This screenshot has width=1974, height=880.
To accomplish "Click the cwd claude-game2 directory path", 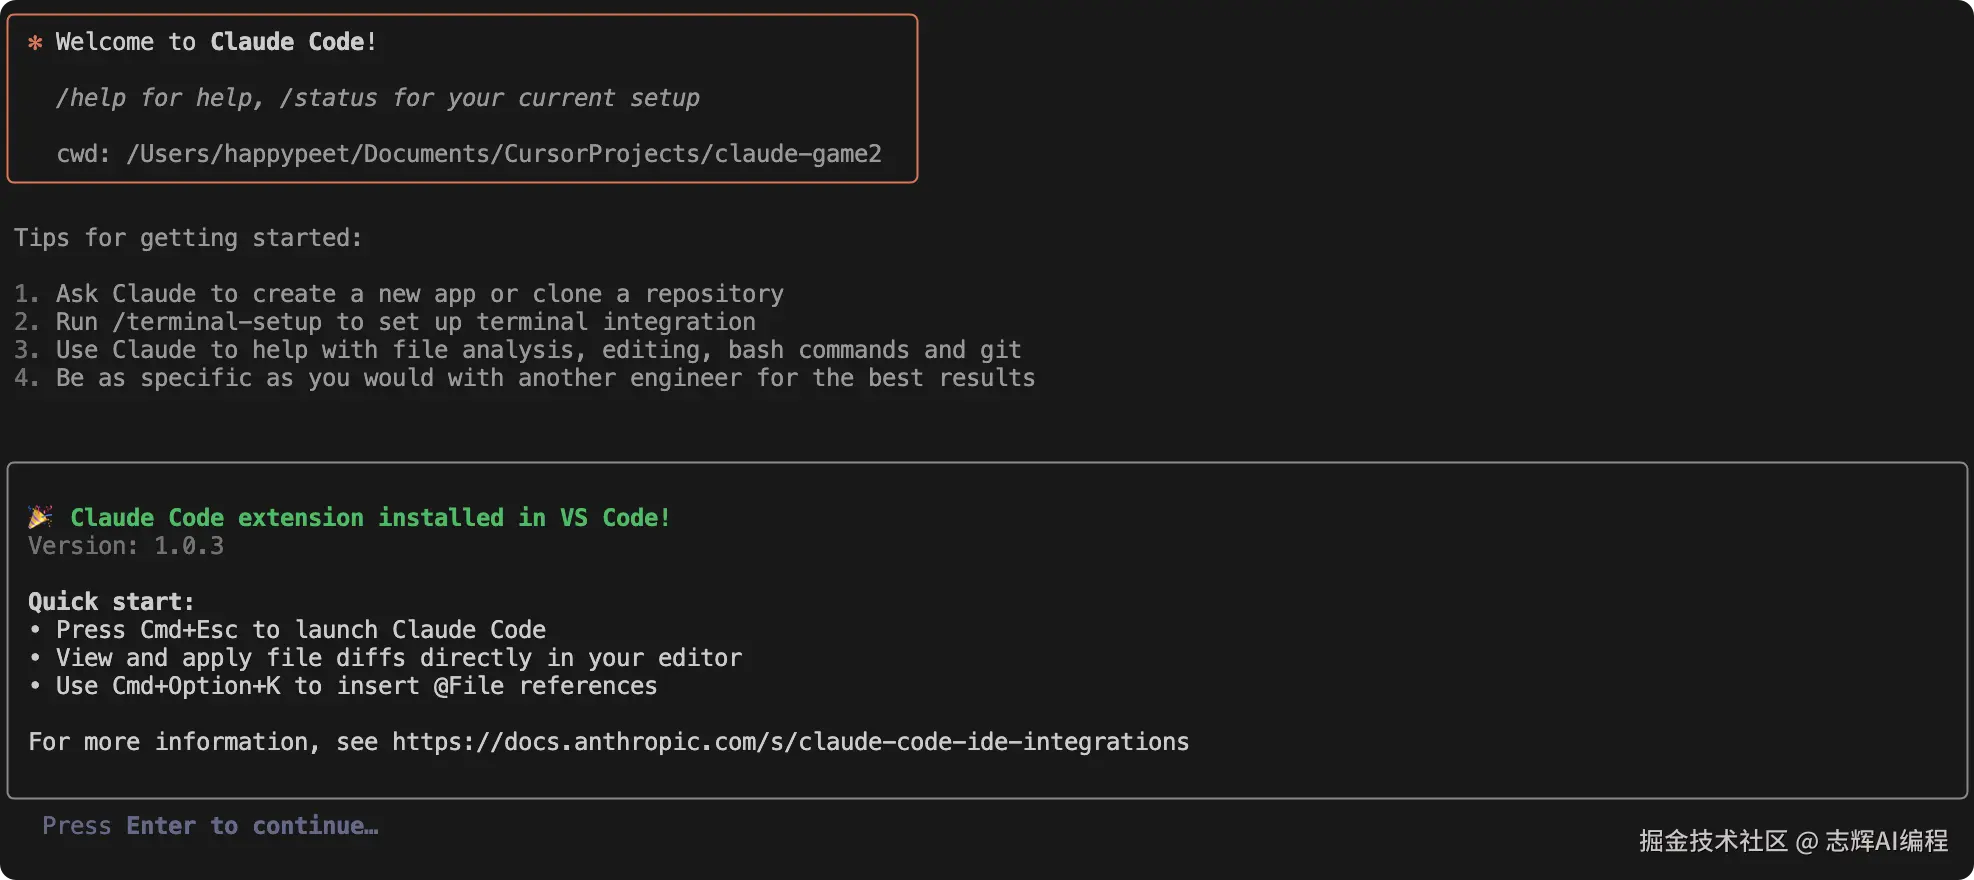I will coord(503,154).
